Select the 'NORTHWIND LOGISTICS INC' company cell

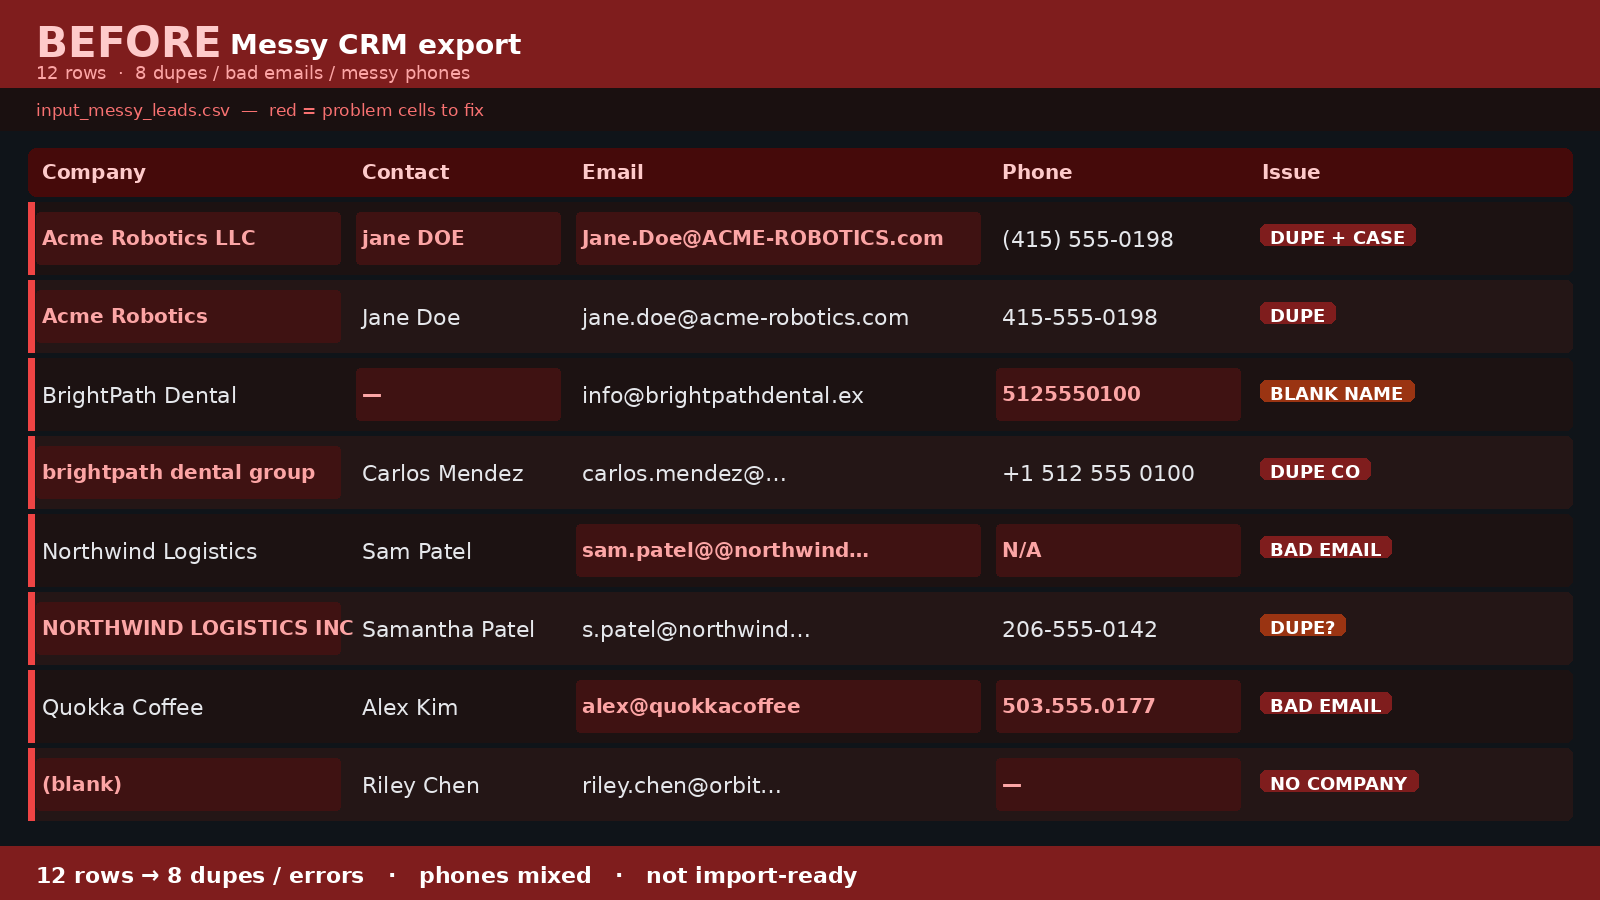[188, 628]
